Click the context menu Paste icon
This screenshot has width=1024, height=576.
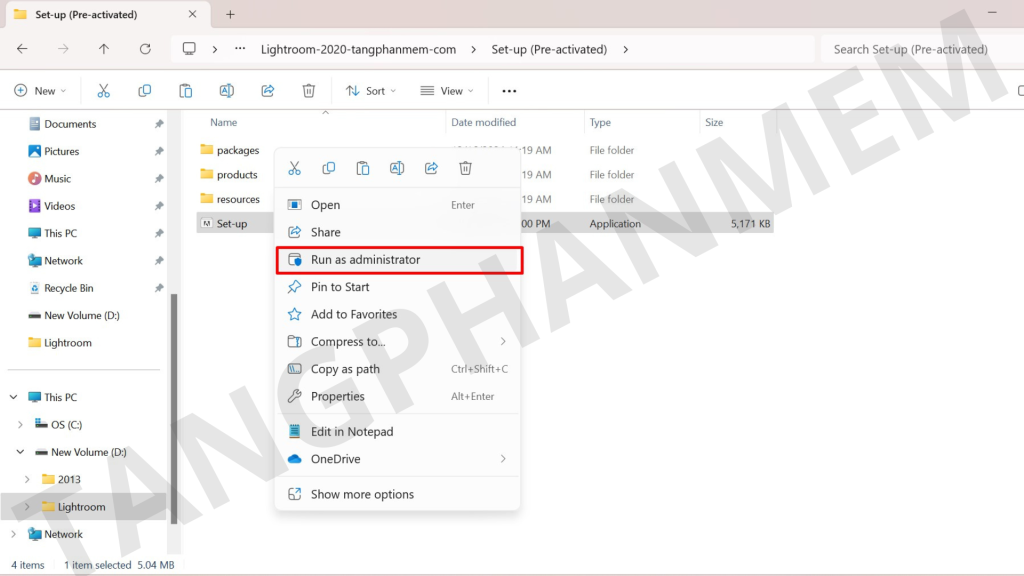362,168
